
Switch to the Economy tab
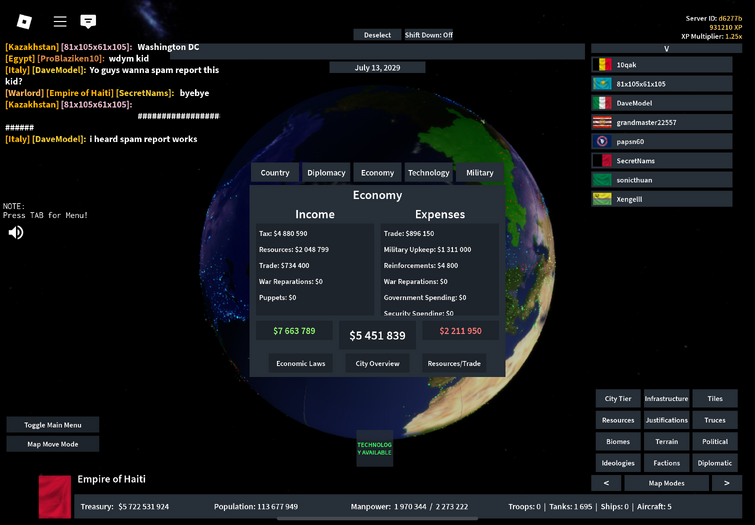click(x=378, y=172)
